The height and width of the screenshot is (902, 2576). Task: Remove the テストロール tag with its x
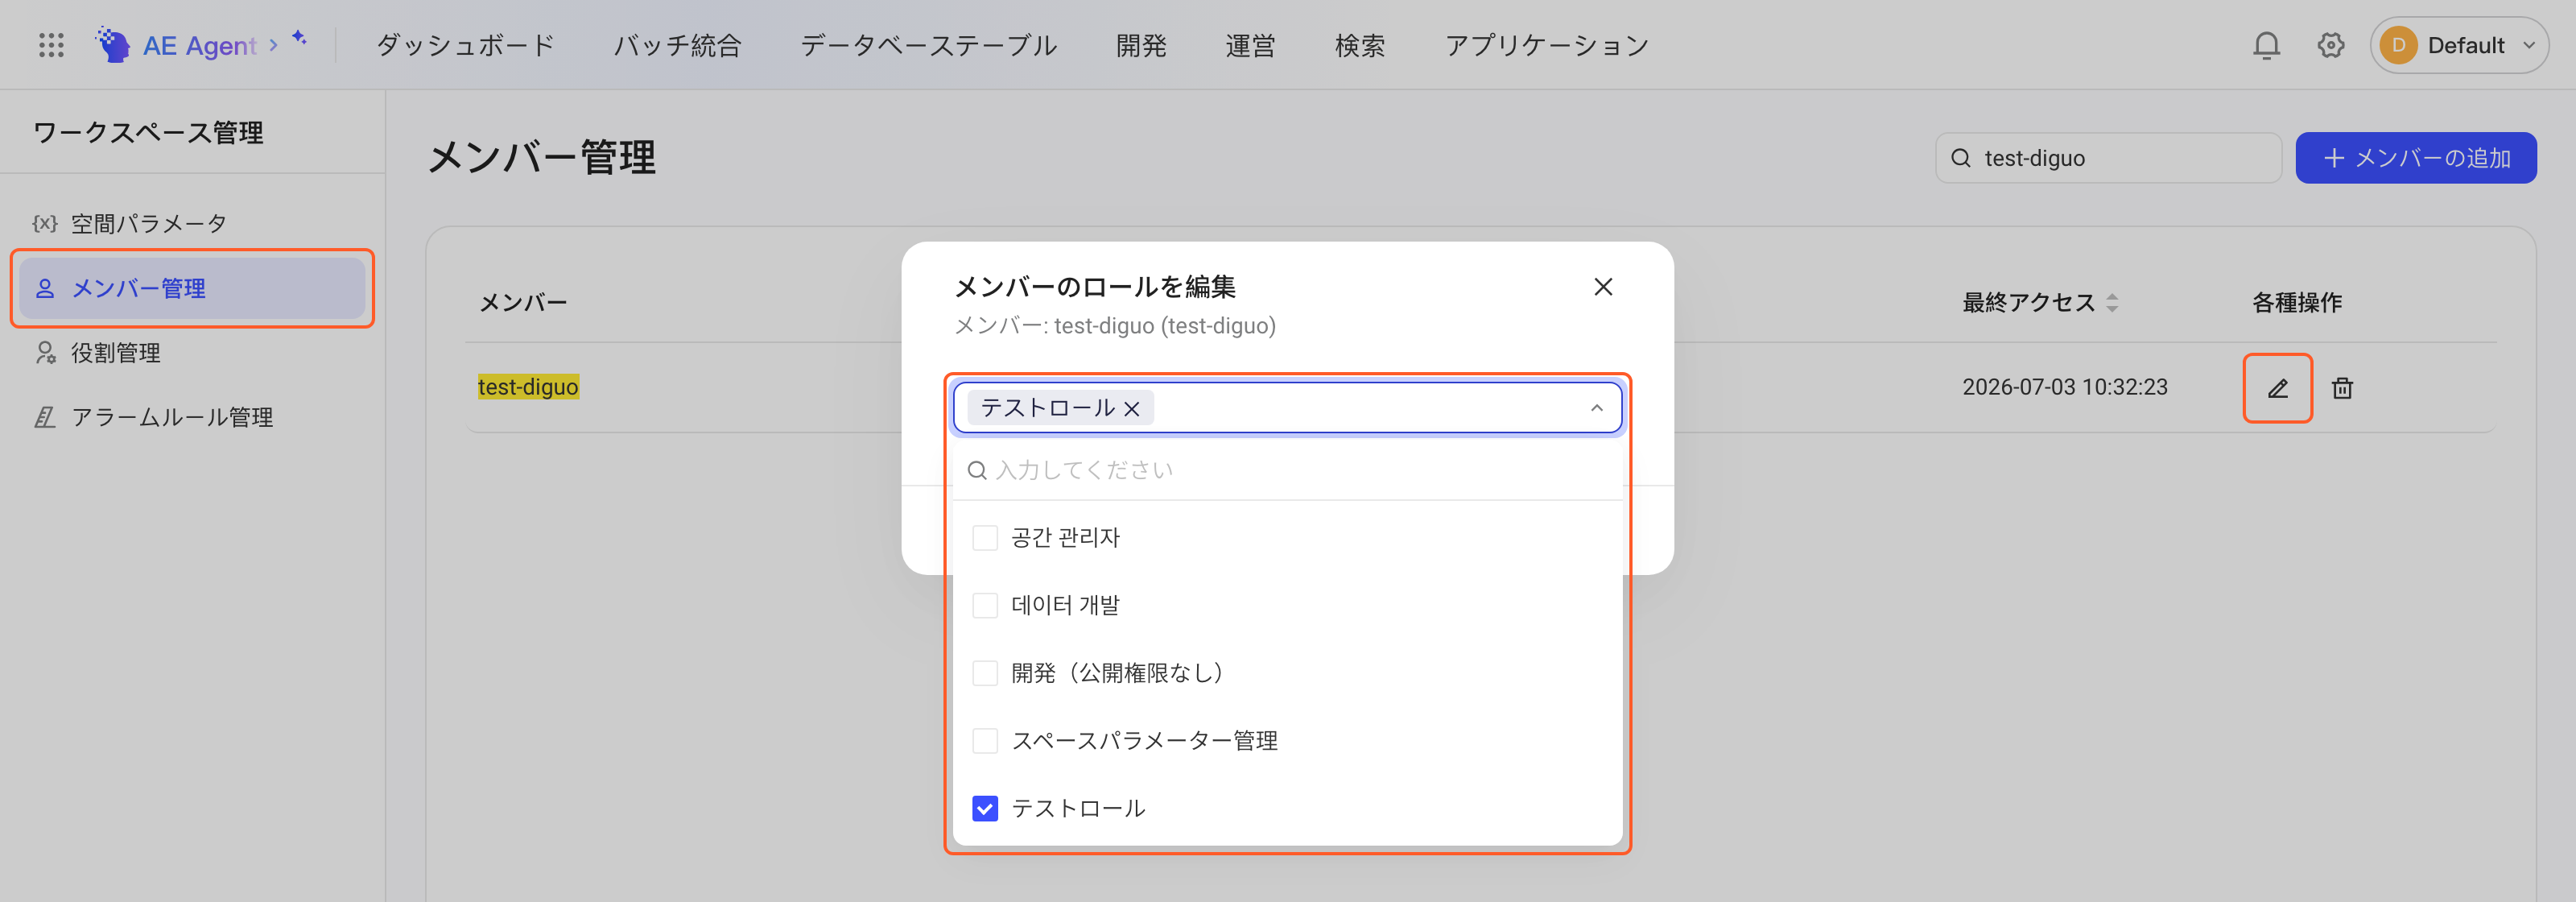(1132, 408)
